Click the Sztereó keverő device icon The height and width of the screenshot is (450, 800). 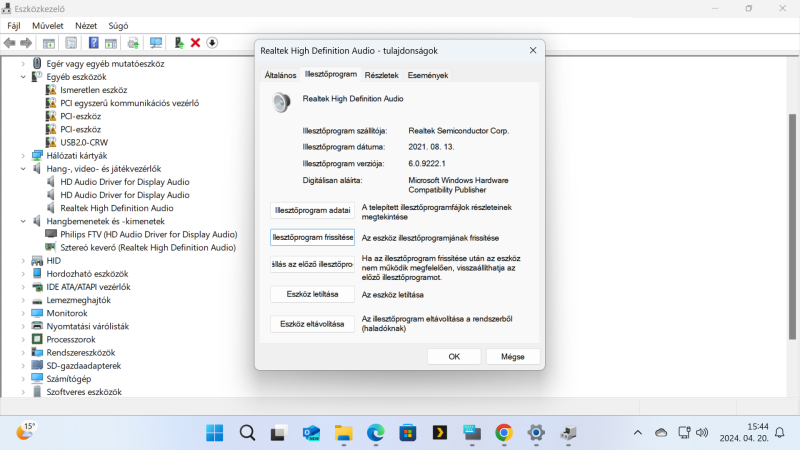tap(51, 247)
